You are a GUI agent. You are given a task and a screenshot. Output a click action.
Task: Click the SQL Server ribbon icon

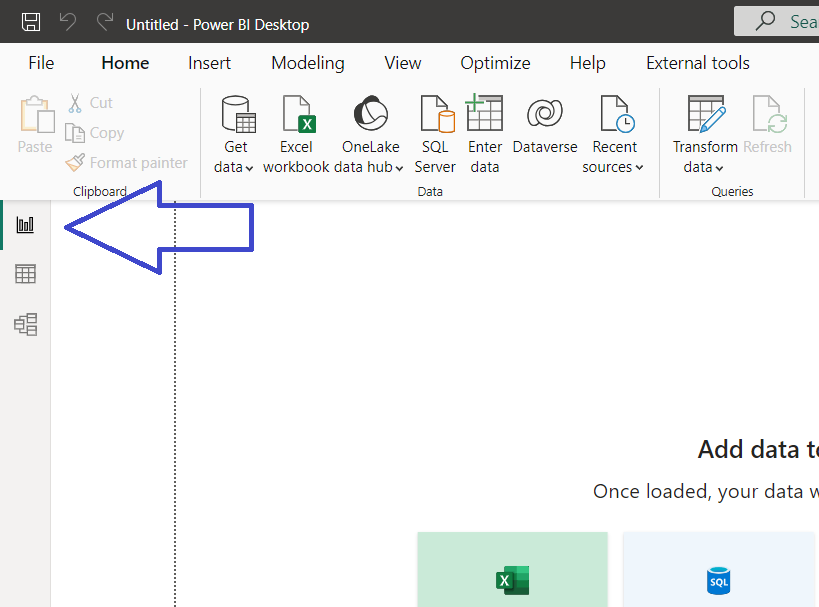click(x=436, y=115)
